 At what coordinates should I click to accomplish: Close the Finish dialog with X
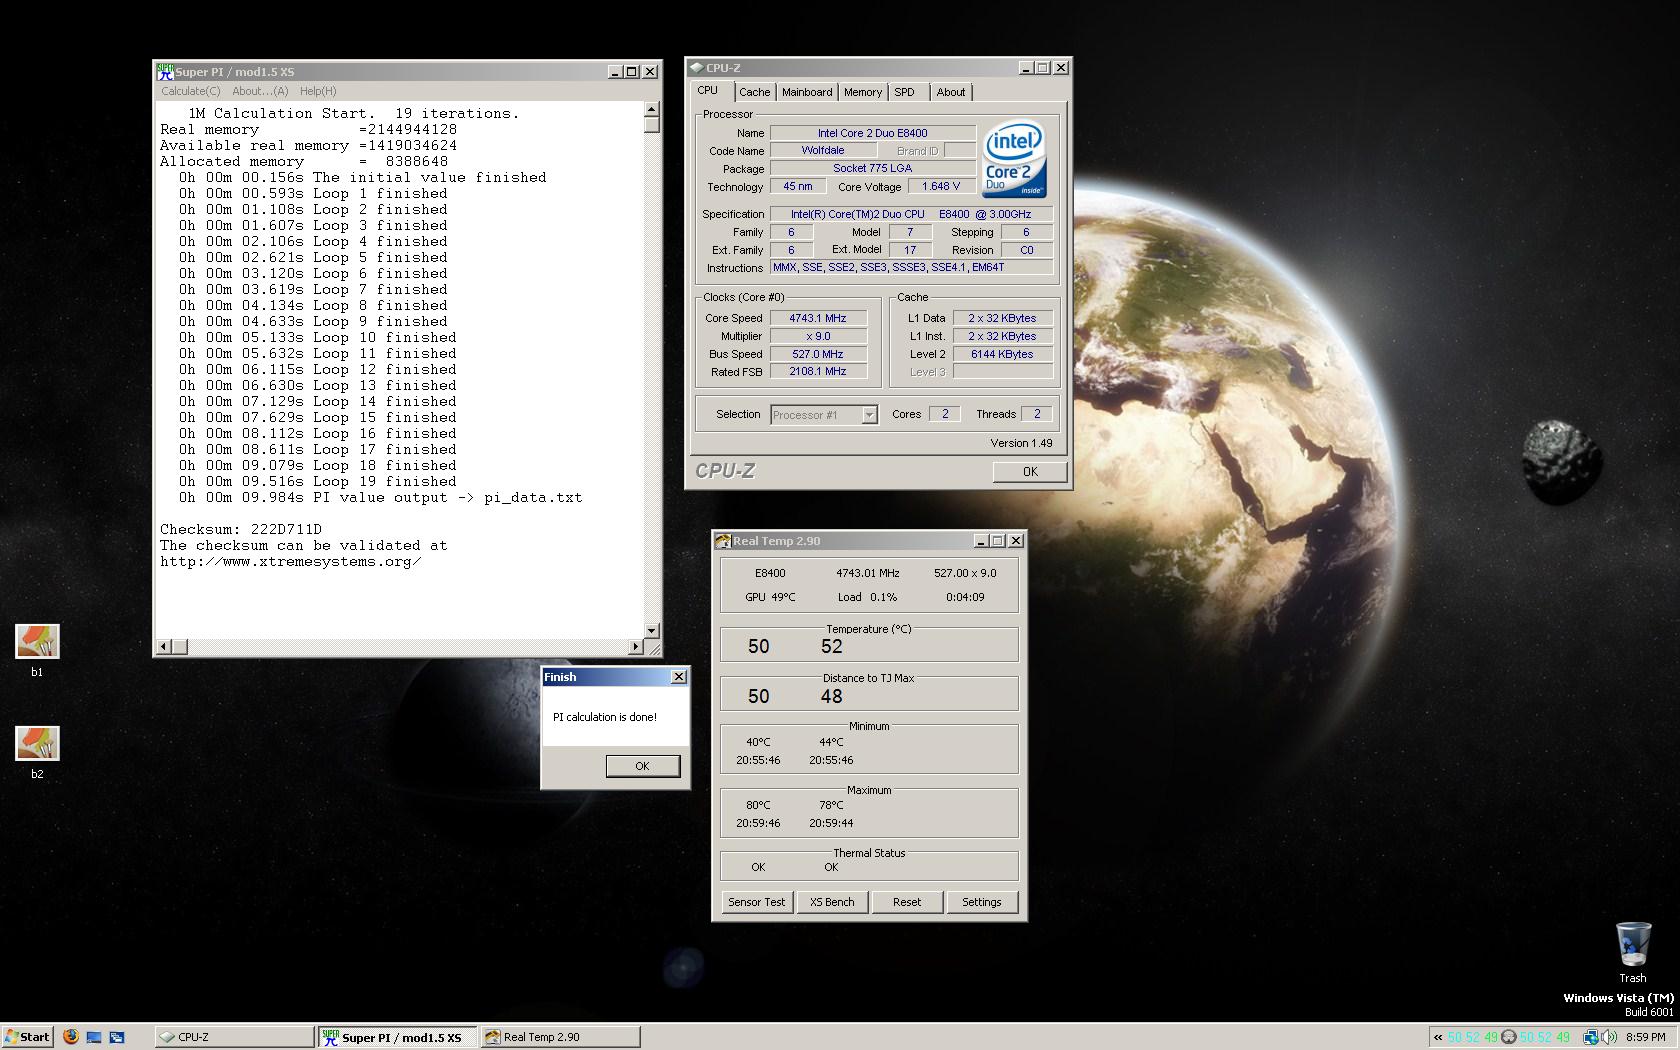679,677
